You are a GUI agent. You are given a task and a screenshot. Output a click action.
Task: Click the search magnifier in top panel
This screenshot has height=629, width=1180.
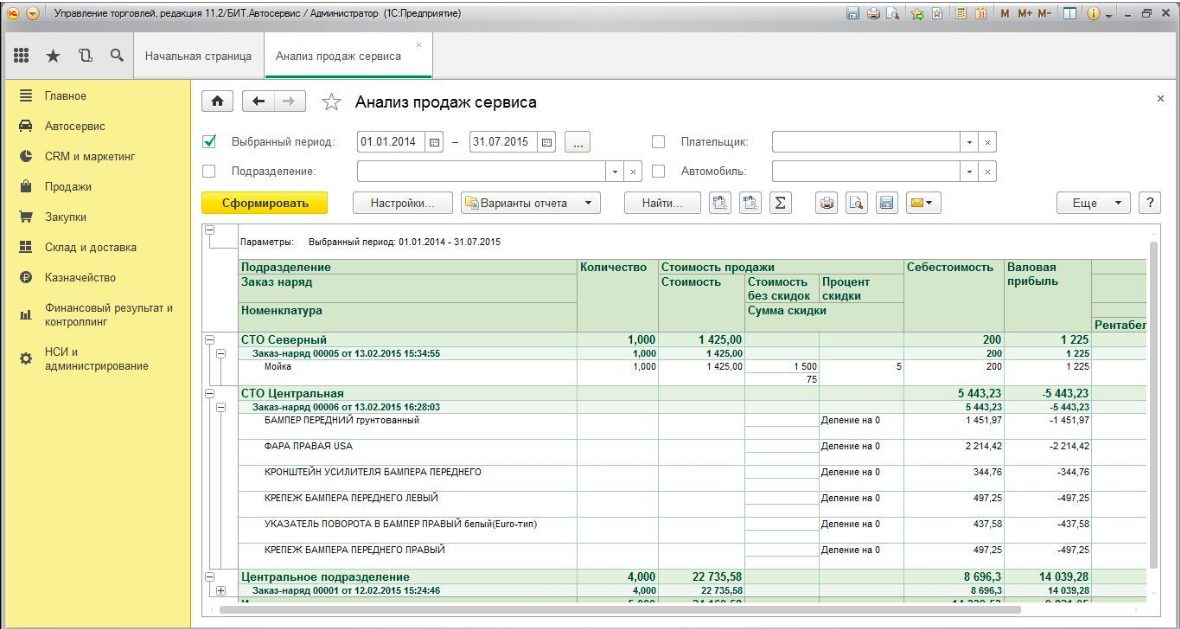117,56
